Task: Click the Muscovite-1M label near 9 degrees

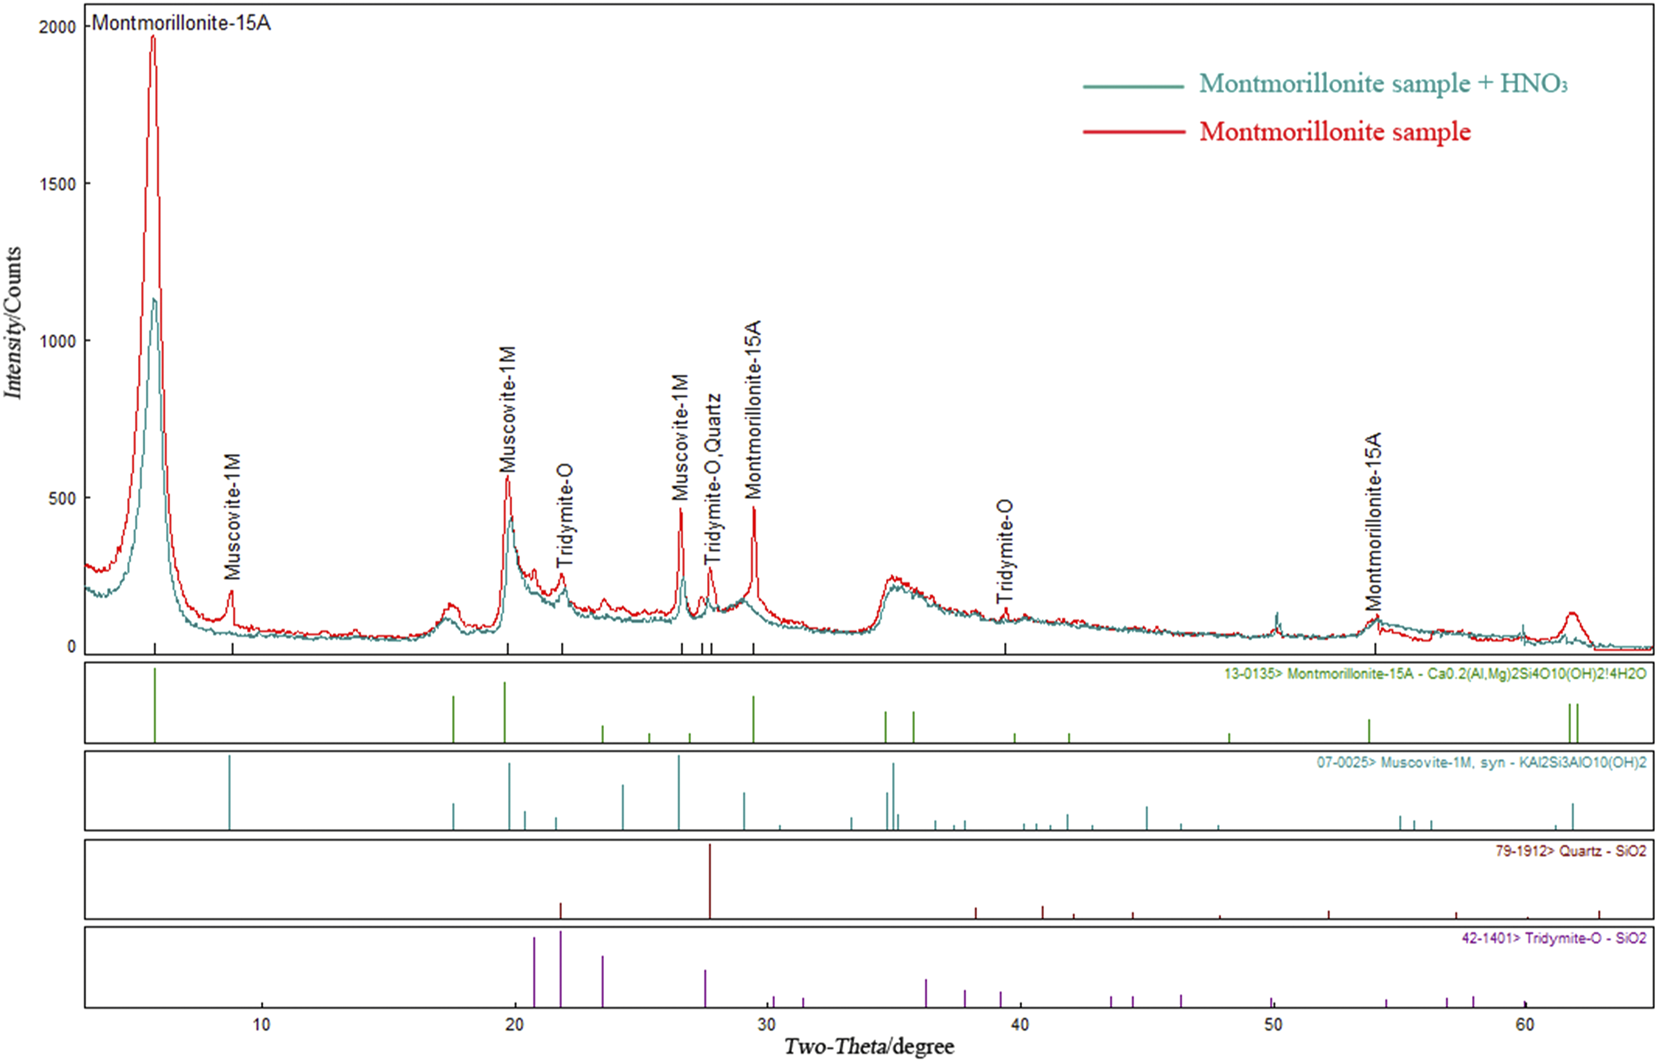Action: pos(233,517)
